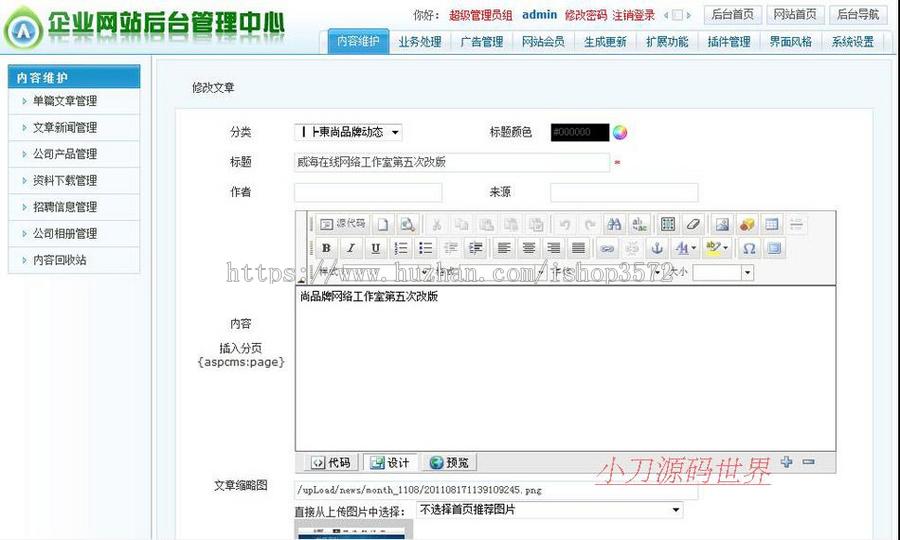900x540 pixels.
Task: Click the Anchor icon
Action: pyautogui.click(x=657, y=248)
